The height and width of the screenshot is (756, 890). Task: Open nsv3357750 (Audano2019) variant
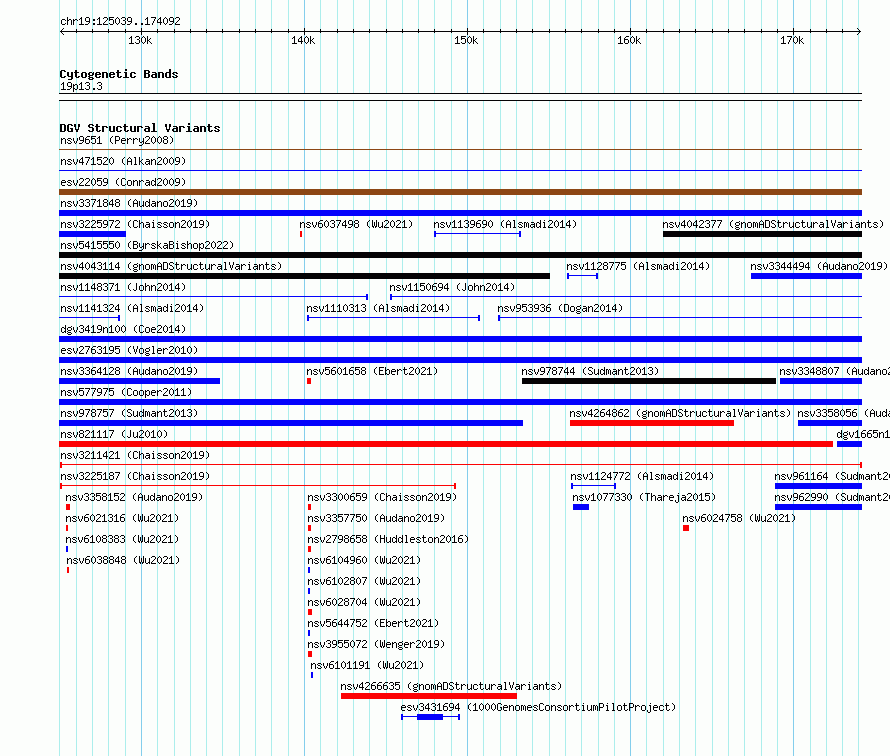[x=376, y=518]
